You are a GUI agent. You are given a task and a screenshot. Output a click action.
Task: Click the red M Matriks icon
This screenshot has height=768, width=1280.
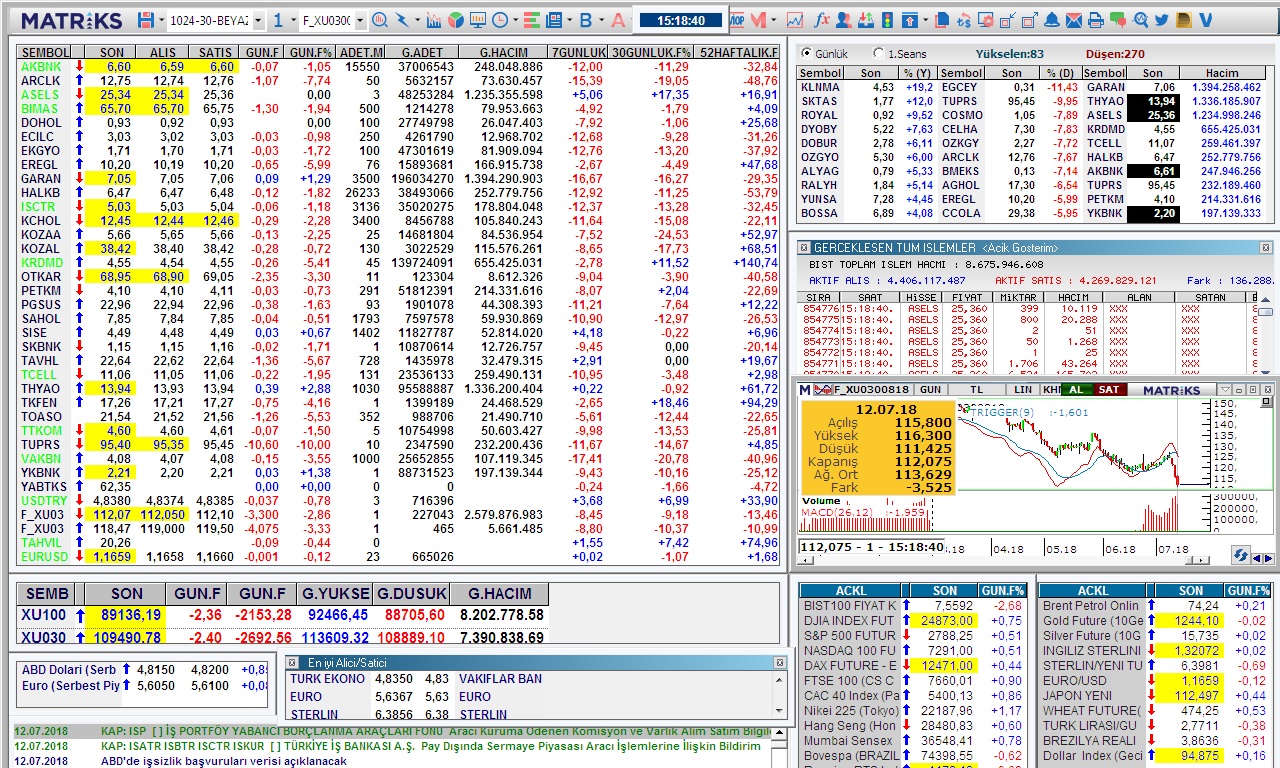click(x=758, y=20)
